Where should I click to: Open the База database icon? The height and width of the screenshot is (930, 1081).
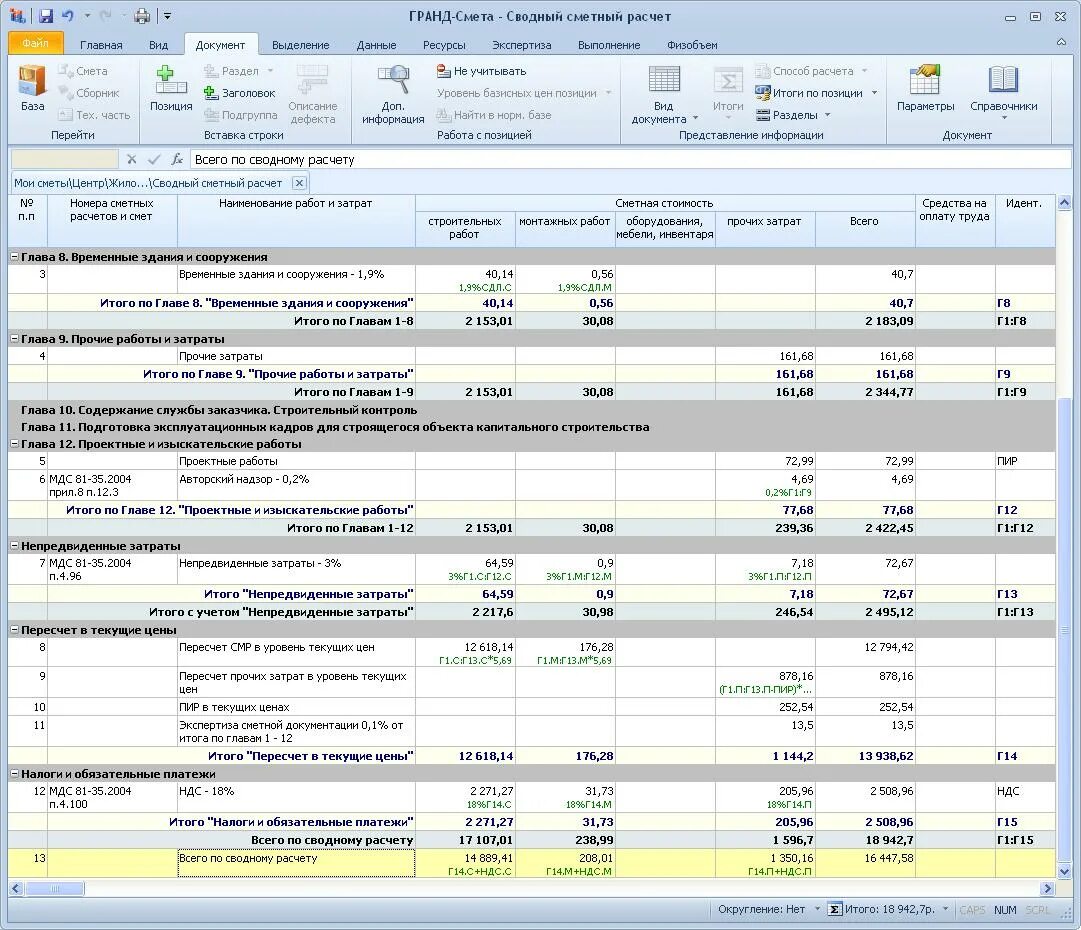[x=32, y=88]
